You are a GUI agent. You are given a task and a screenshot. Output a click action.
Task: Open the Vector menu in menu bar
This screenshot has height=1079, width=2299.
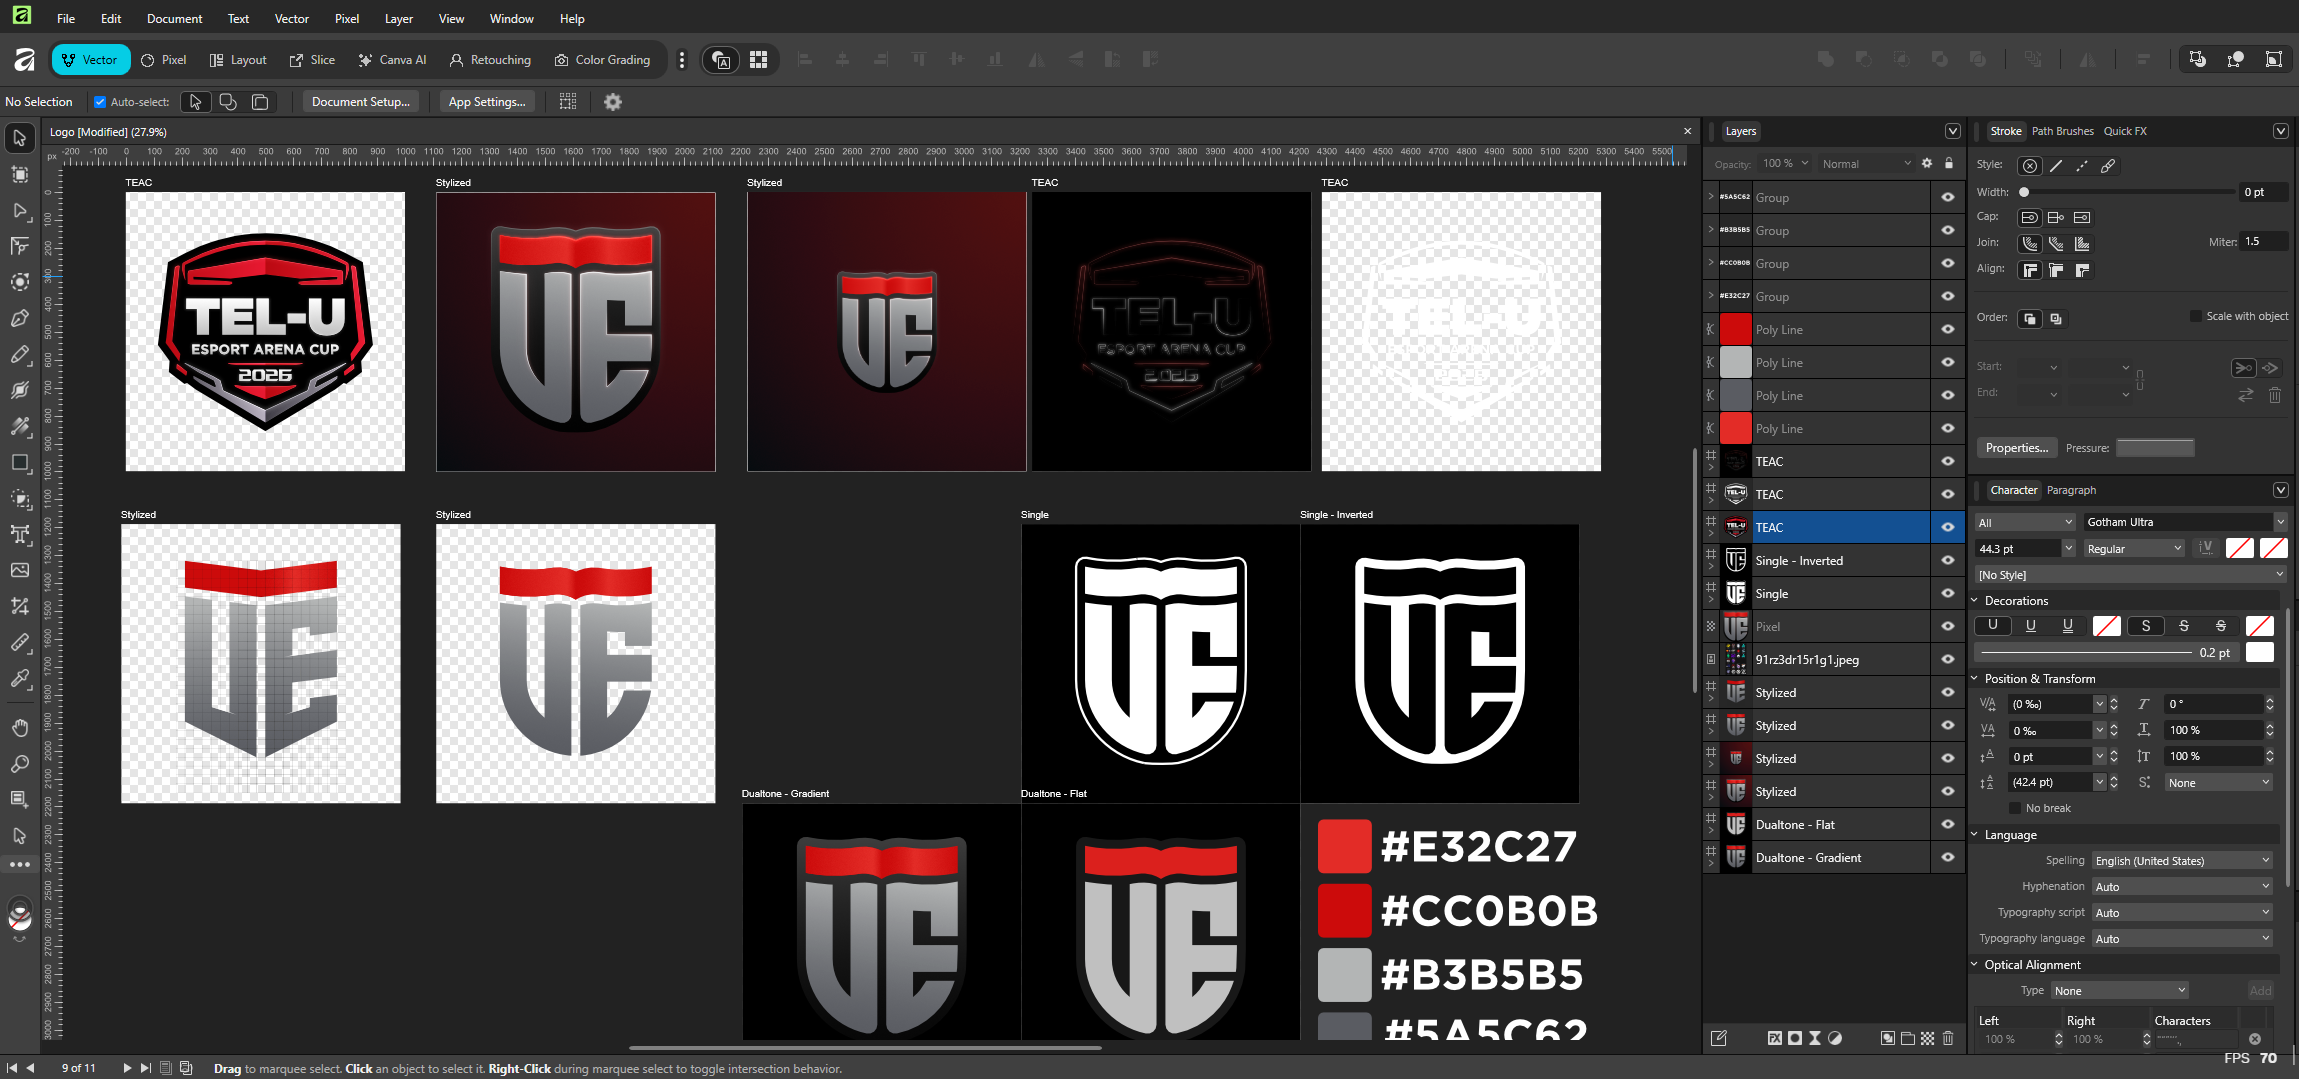292,19
